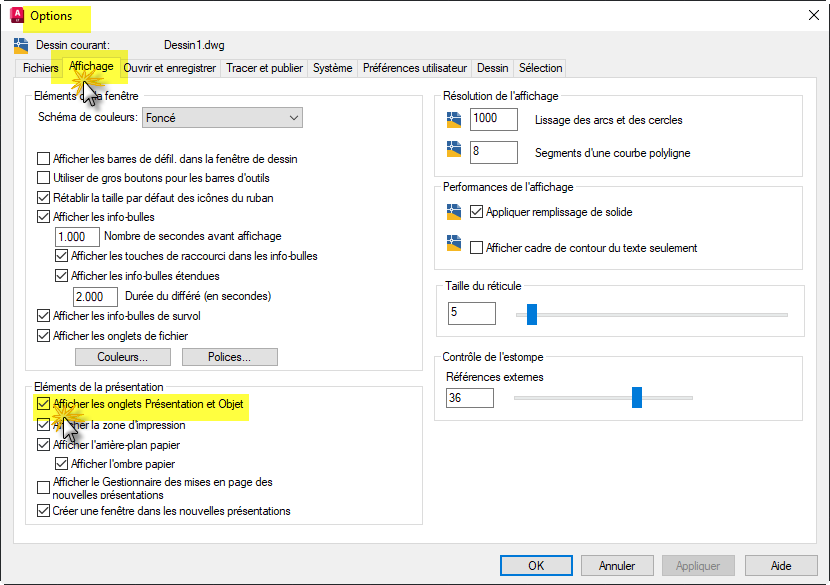Switch to the Ouvrir et enregistrer tab
This screenshot has height=585, width=830.
click(x=170, y=68)
